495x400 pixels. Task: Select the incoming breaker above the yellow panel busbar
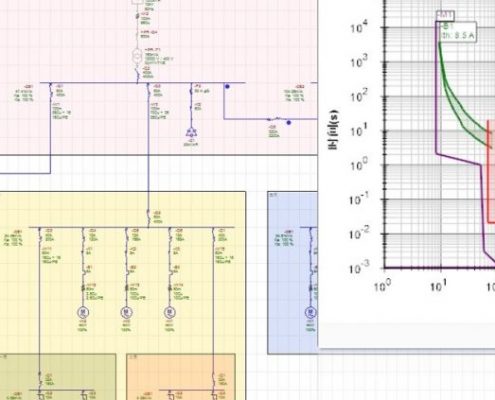(148, 215)
